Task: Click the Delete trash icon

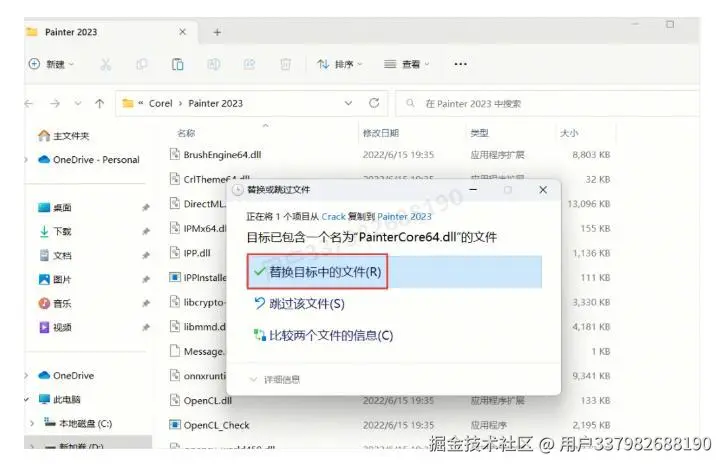Action: 286,64
